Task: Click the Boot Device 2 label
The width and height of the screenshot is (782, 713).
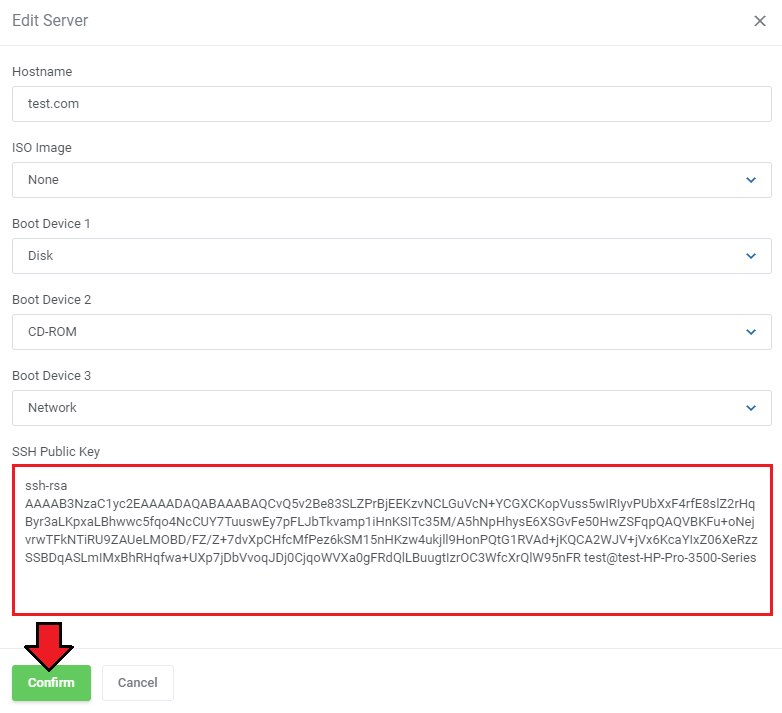Action: coord(51,300)
